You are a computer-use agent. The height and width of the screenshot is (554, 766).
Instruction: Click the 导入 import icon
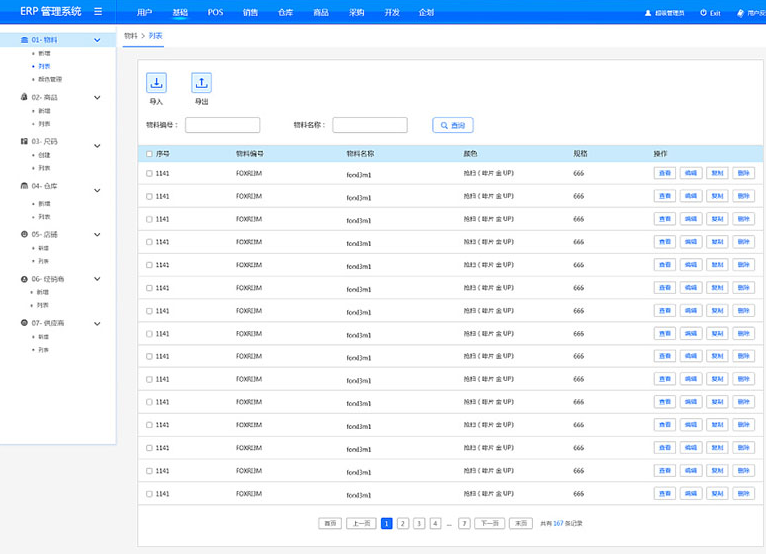pyautogui.click(x=156, y=83)
